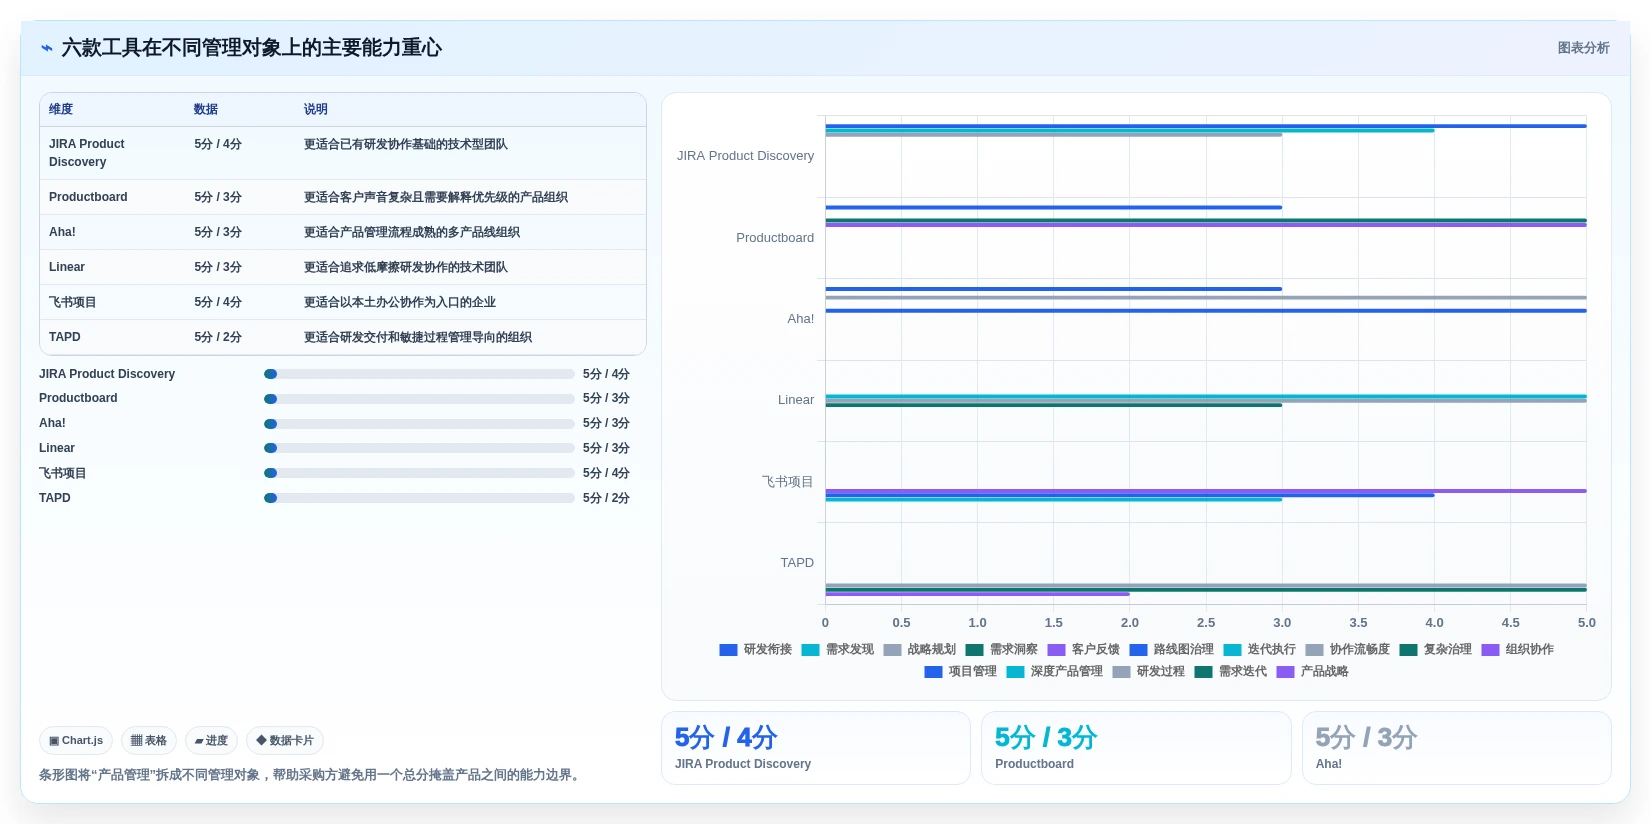The height and width of the screenshot is (824, 1651).
Task: Click the 项目管理 legend color swatch
Action: point(933,672)
